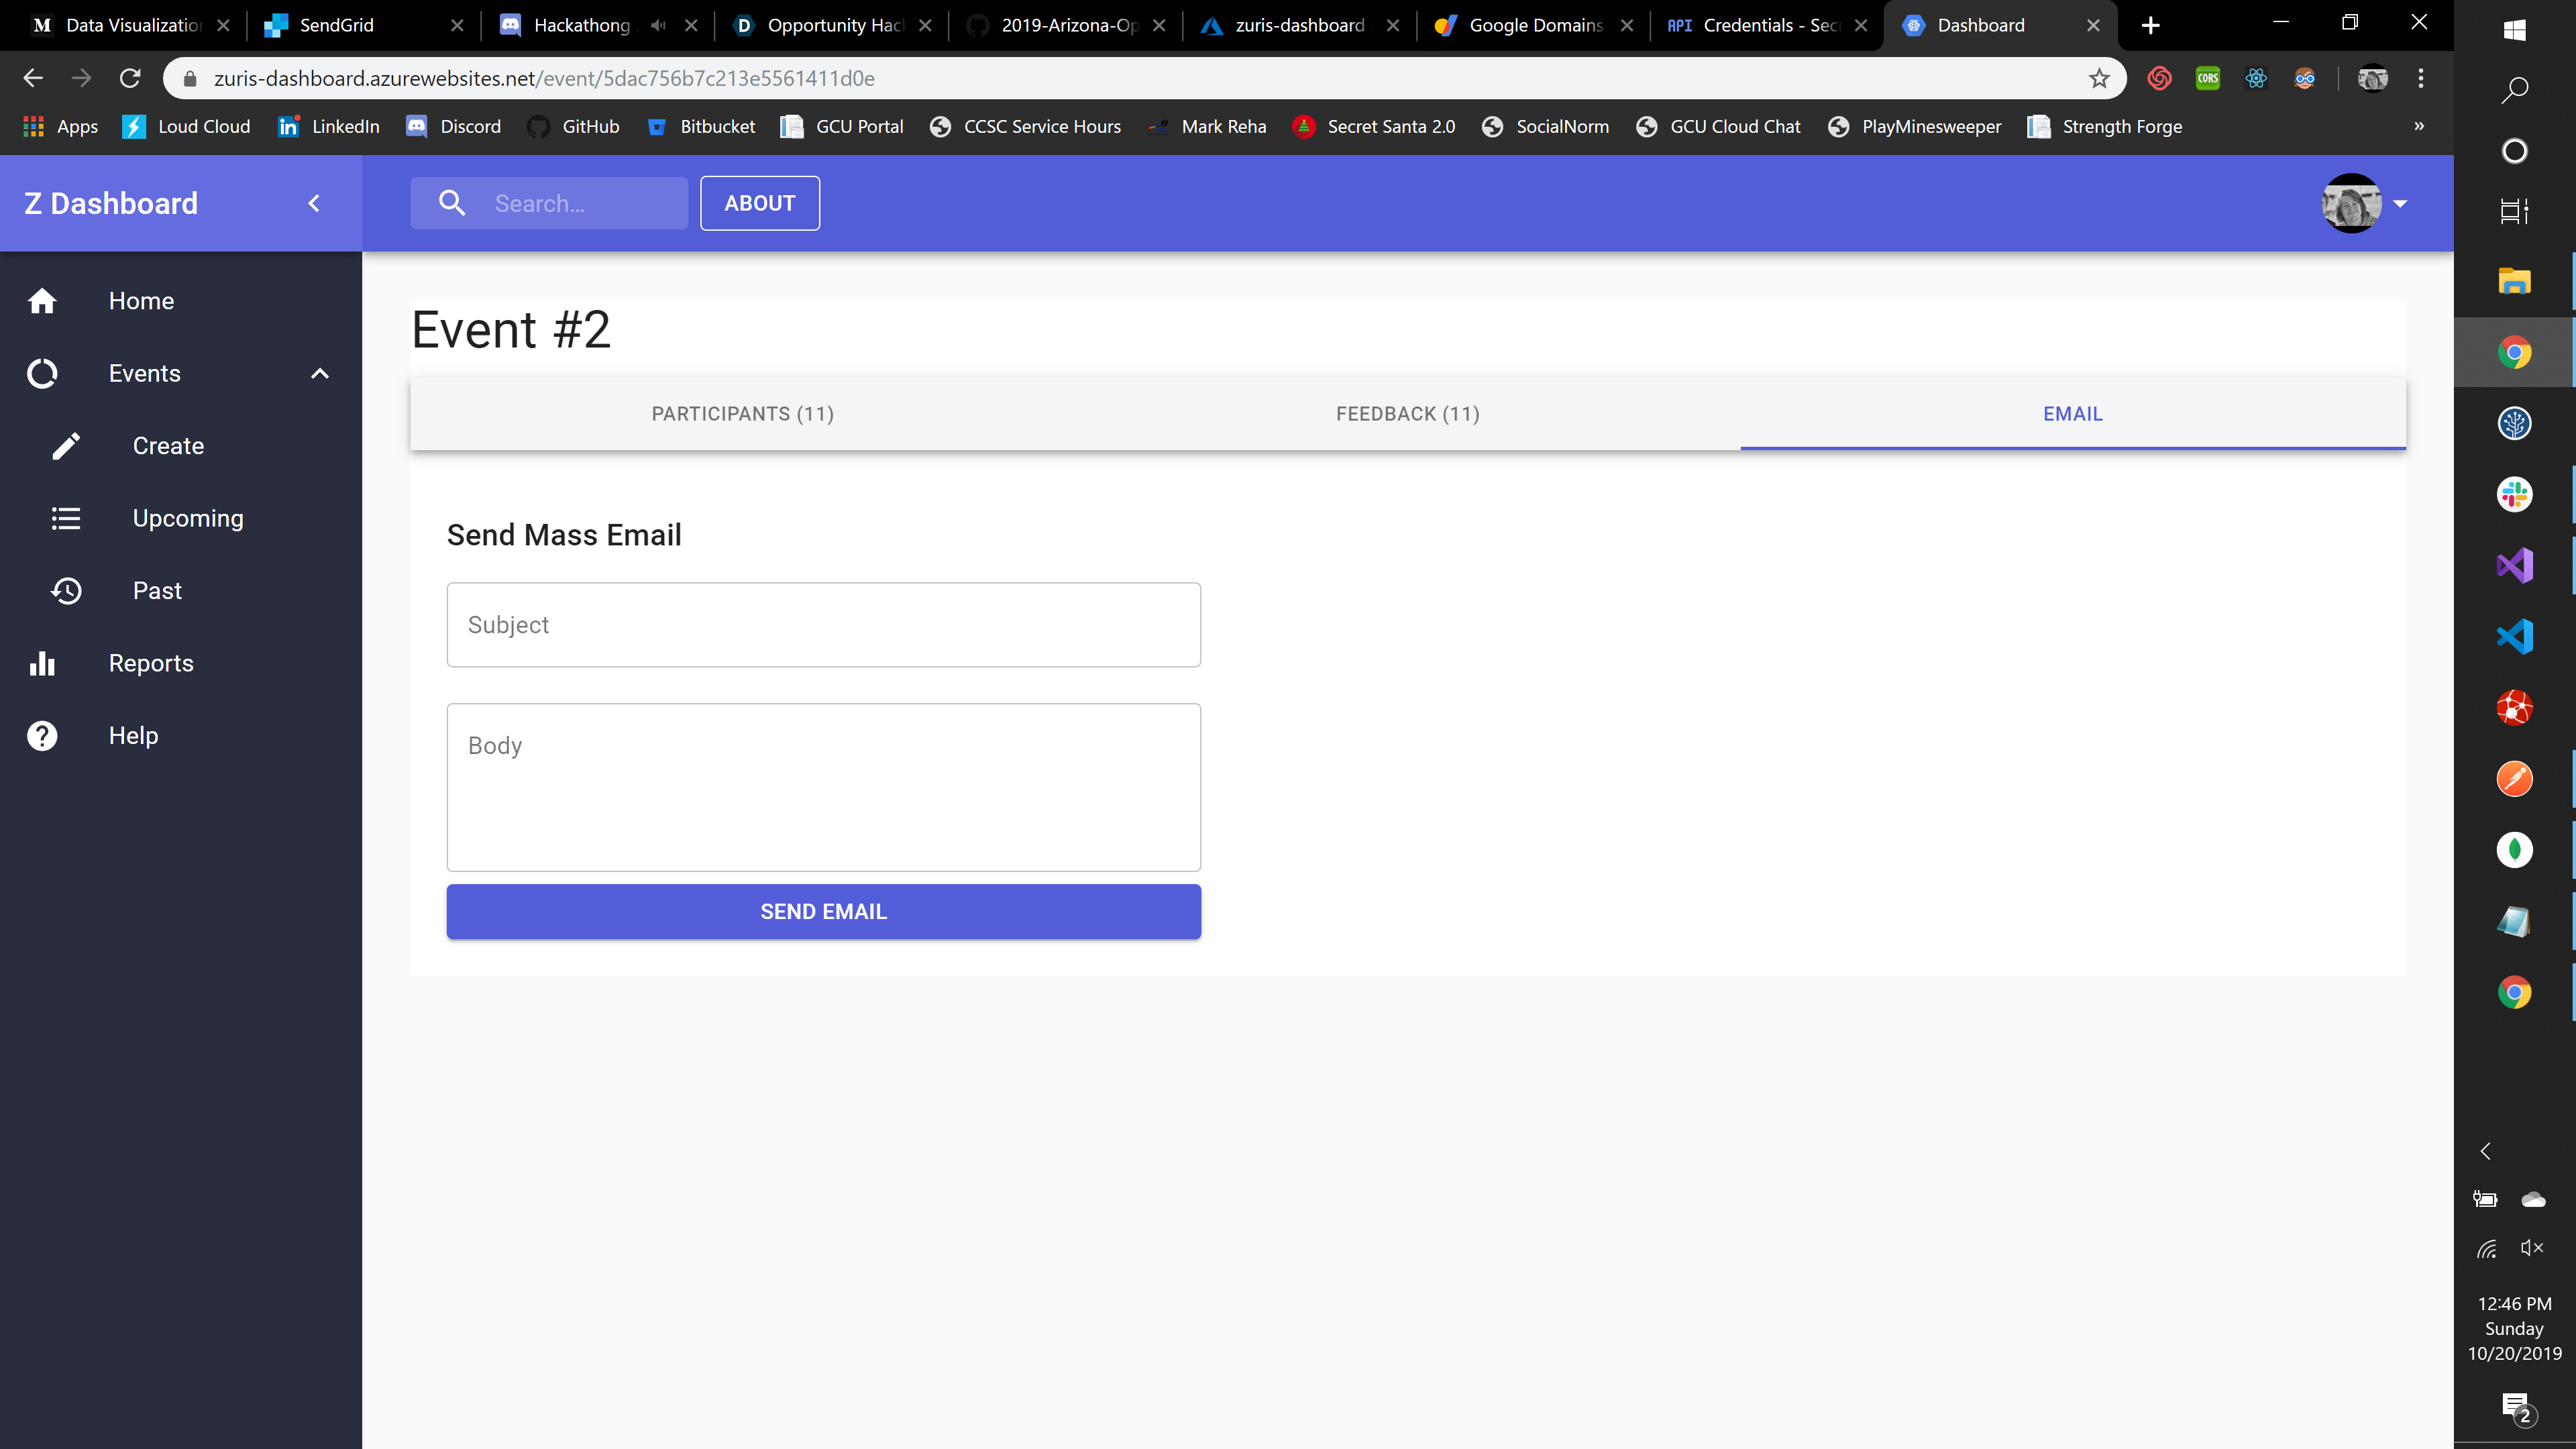Screen dimensions: 2576x1449
Task: Unmute sound from system tray speaker icon
Action: pyautogui.click(x=2532, y=1247)
